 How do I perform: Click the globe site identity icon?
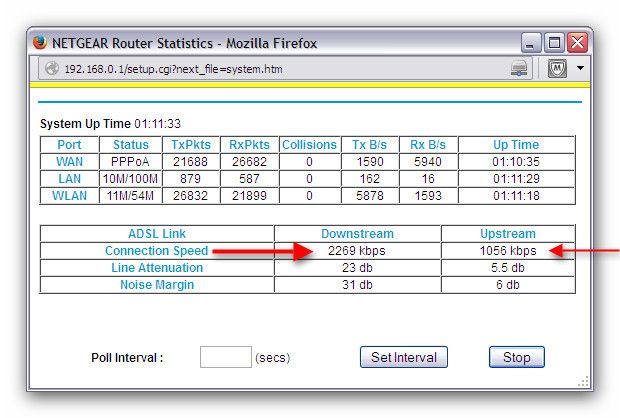[x=52, y=69]
